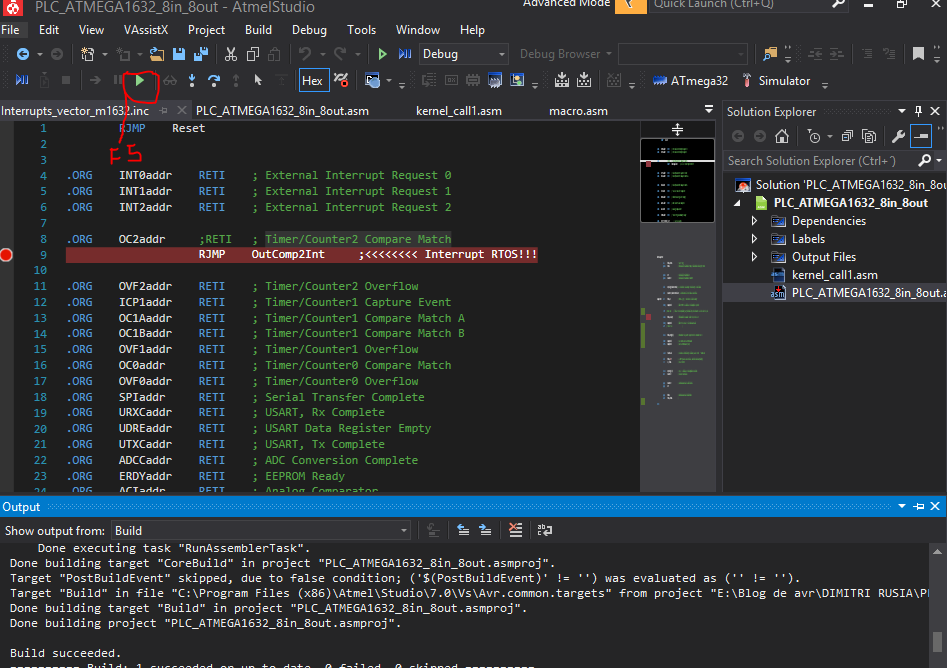Open the debug windows icon with blue circle

372,80
